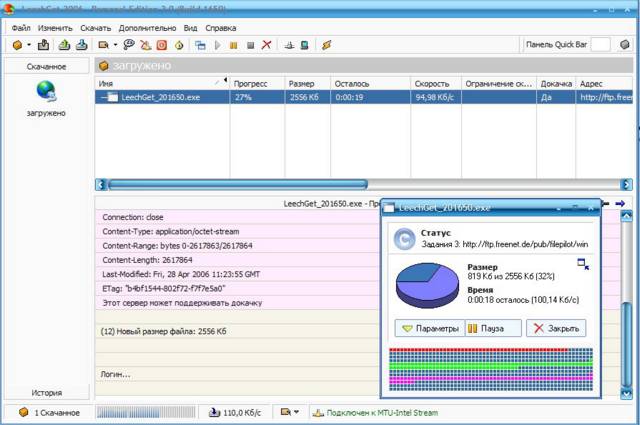Sort by the Скорость column header

(436, 83)
